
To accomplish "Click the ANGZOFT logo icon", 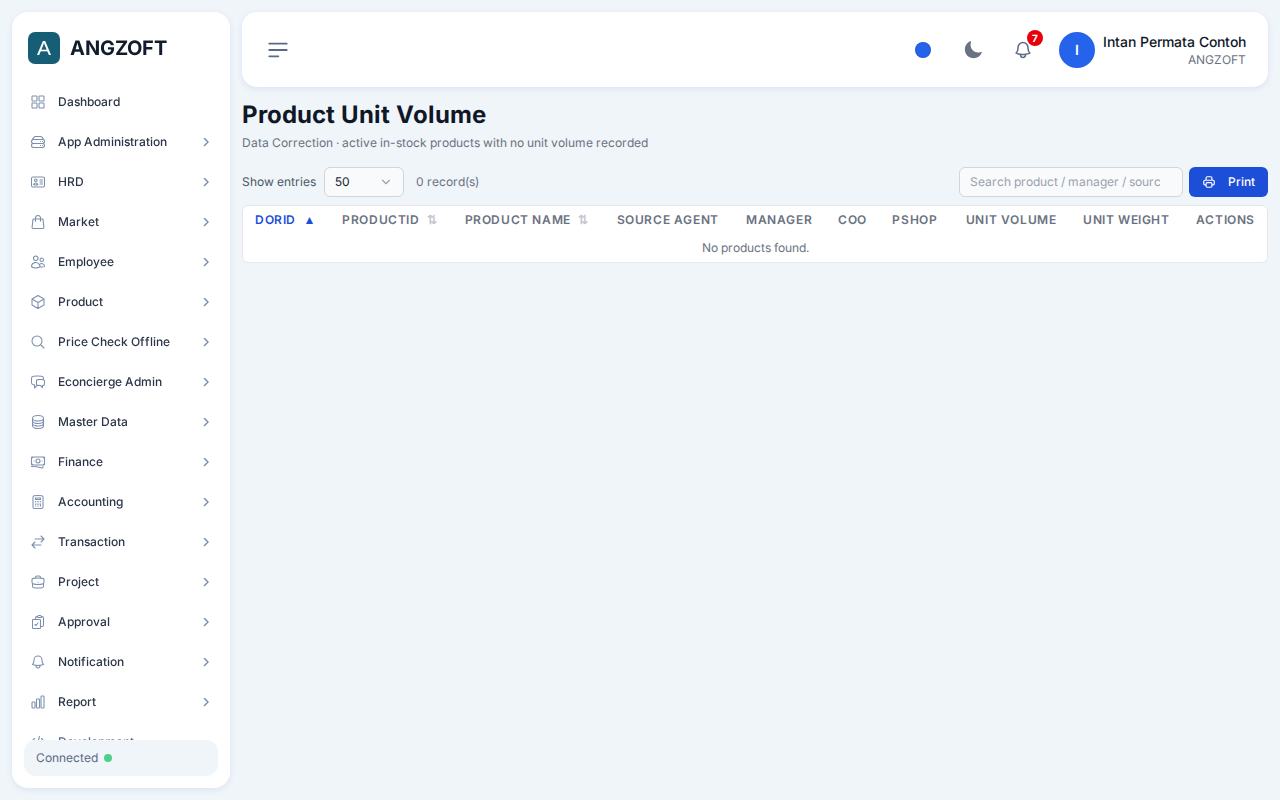I will point(44,48).
